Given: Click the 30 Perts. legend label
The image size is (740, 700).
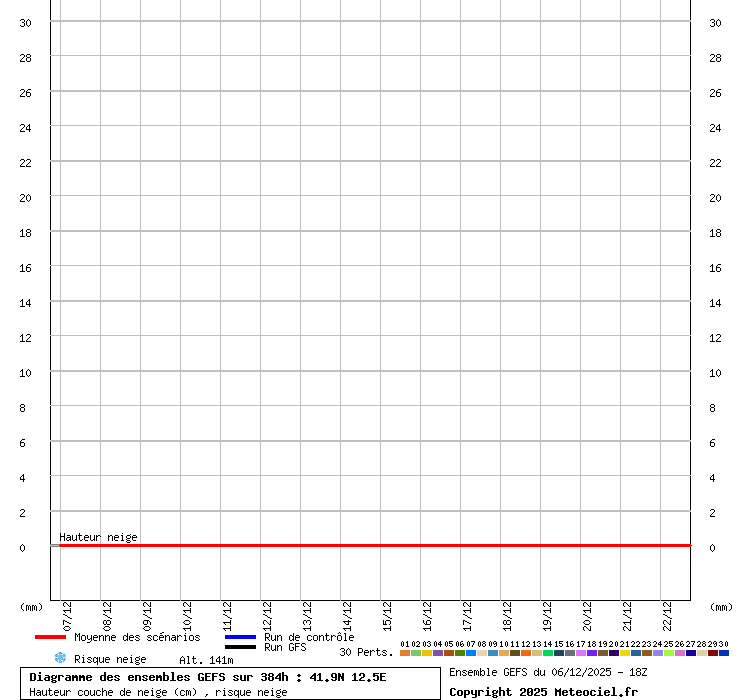Looking at the screenshot, I should tap(366, 652).
